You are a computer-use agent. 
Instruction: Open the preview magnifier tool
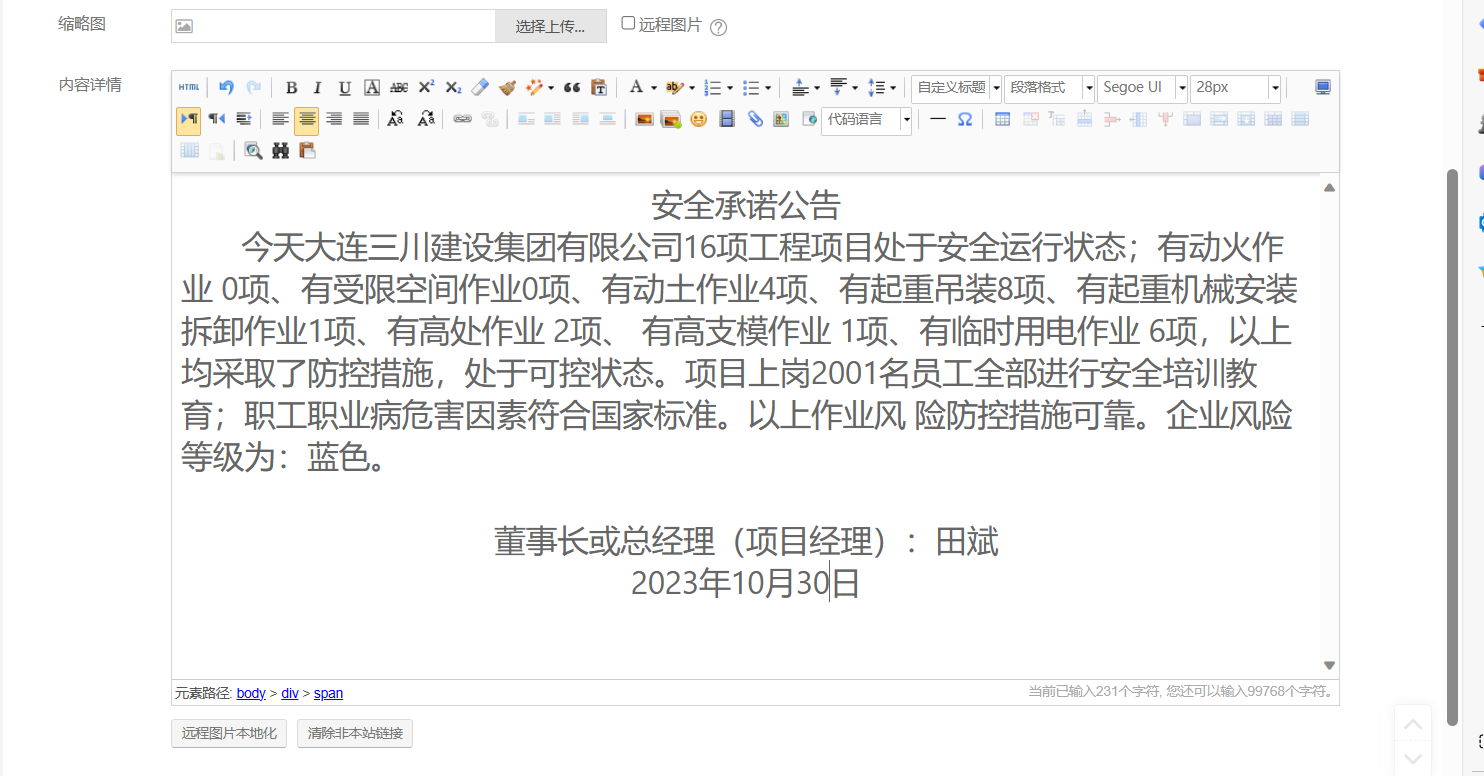click(x=254, y=151)
